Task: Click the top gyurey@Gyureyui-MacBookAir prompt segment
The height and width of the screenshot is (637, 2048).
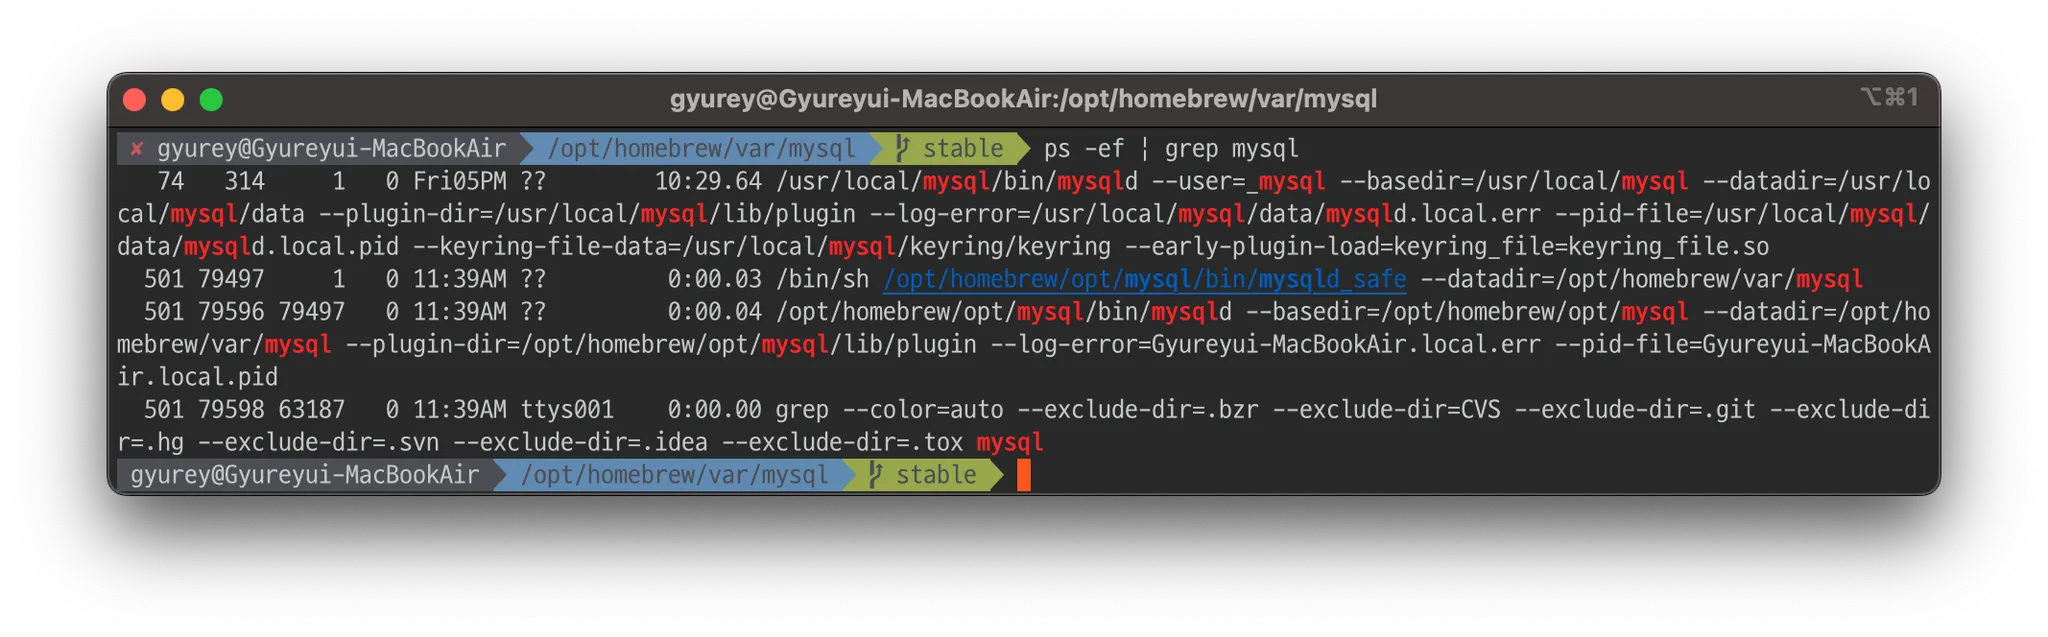Action: pyautogui.click(x=331, y=149)
